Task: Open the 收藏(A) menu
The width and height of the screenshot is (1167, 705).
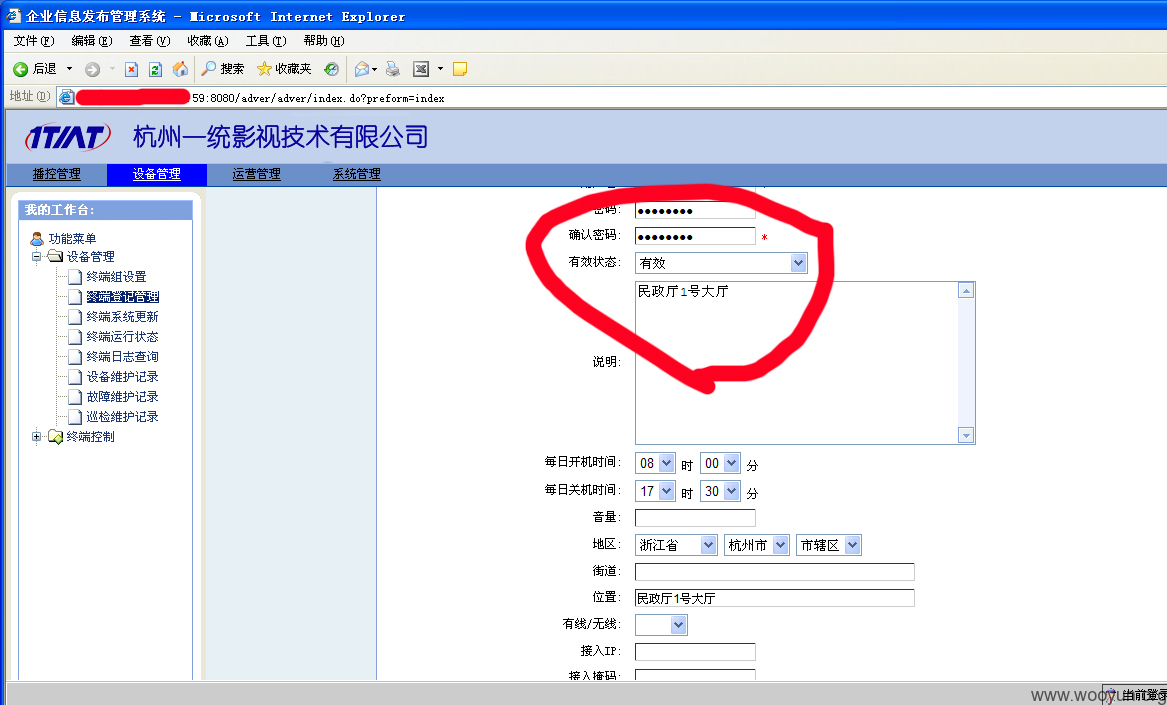Action: (208, 41)
